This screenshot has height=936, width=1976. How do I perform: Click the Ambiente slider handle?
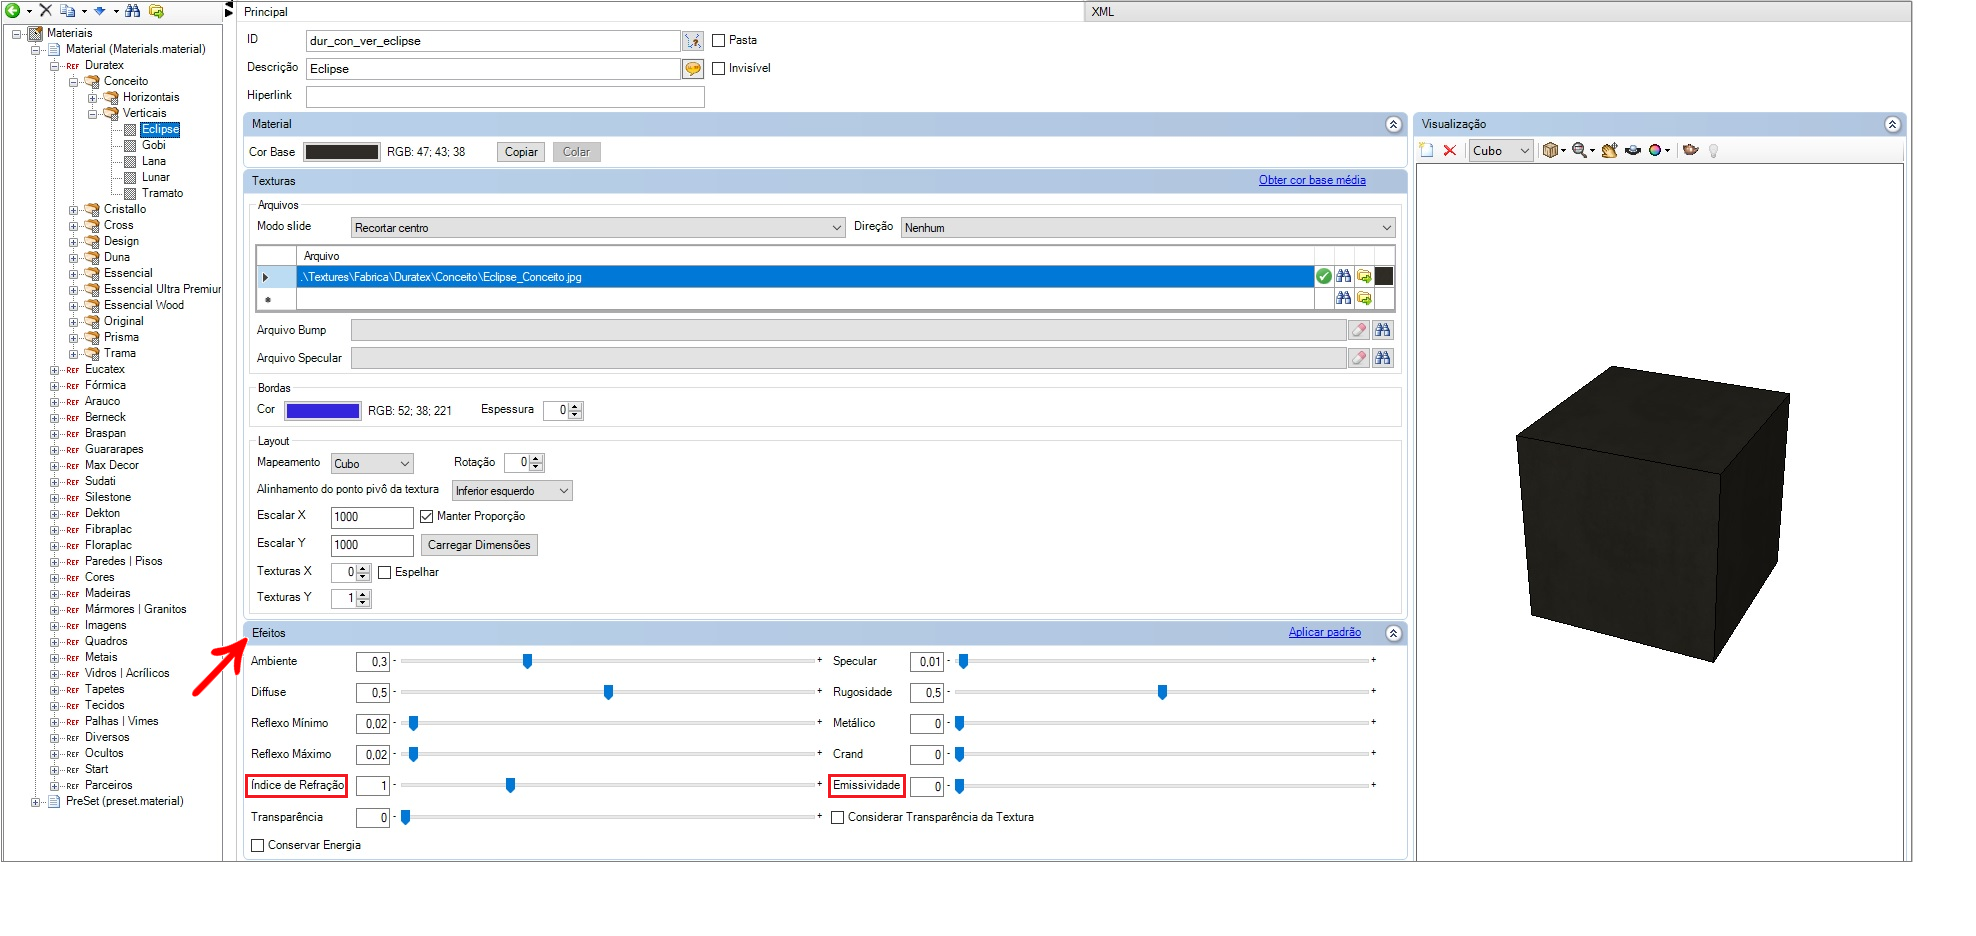527,662
